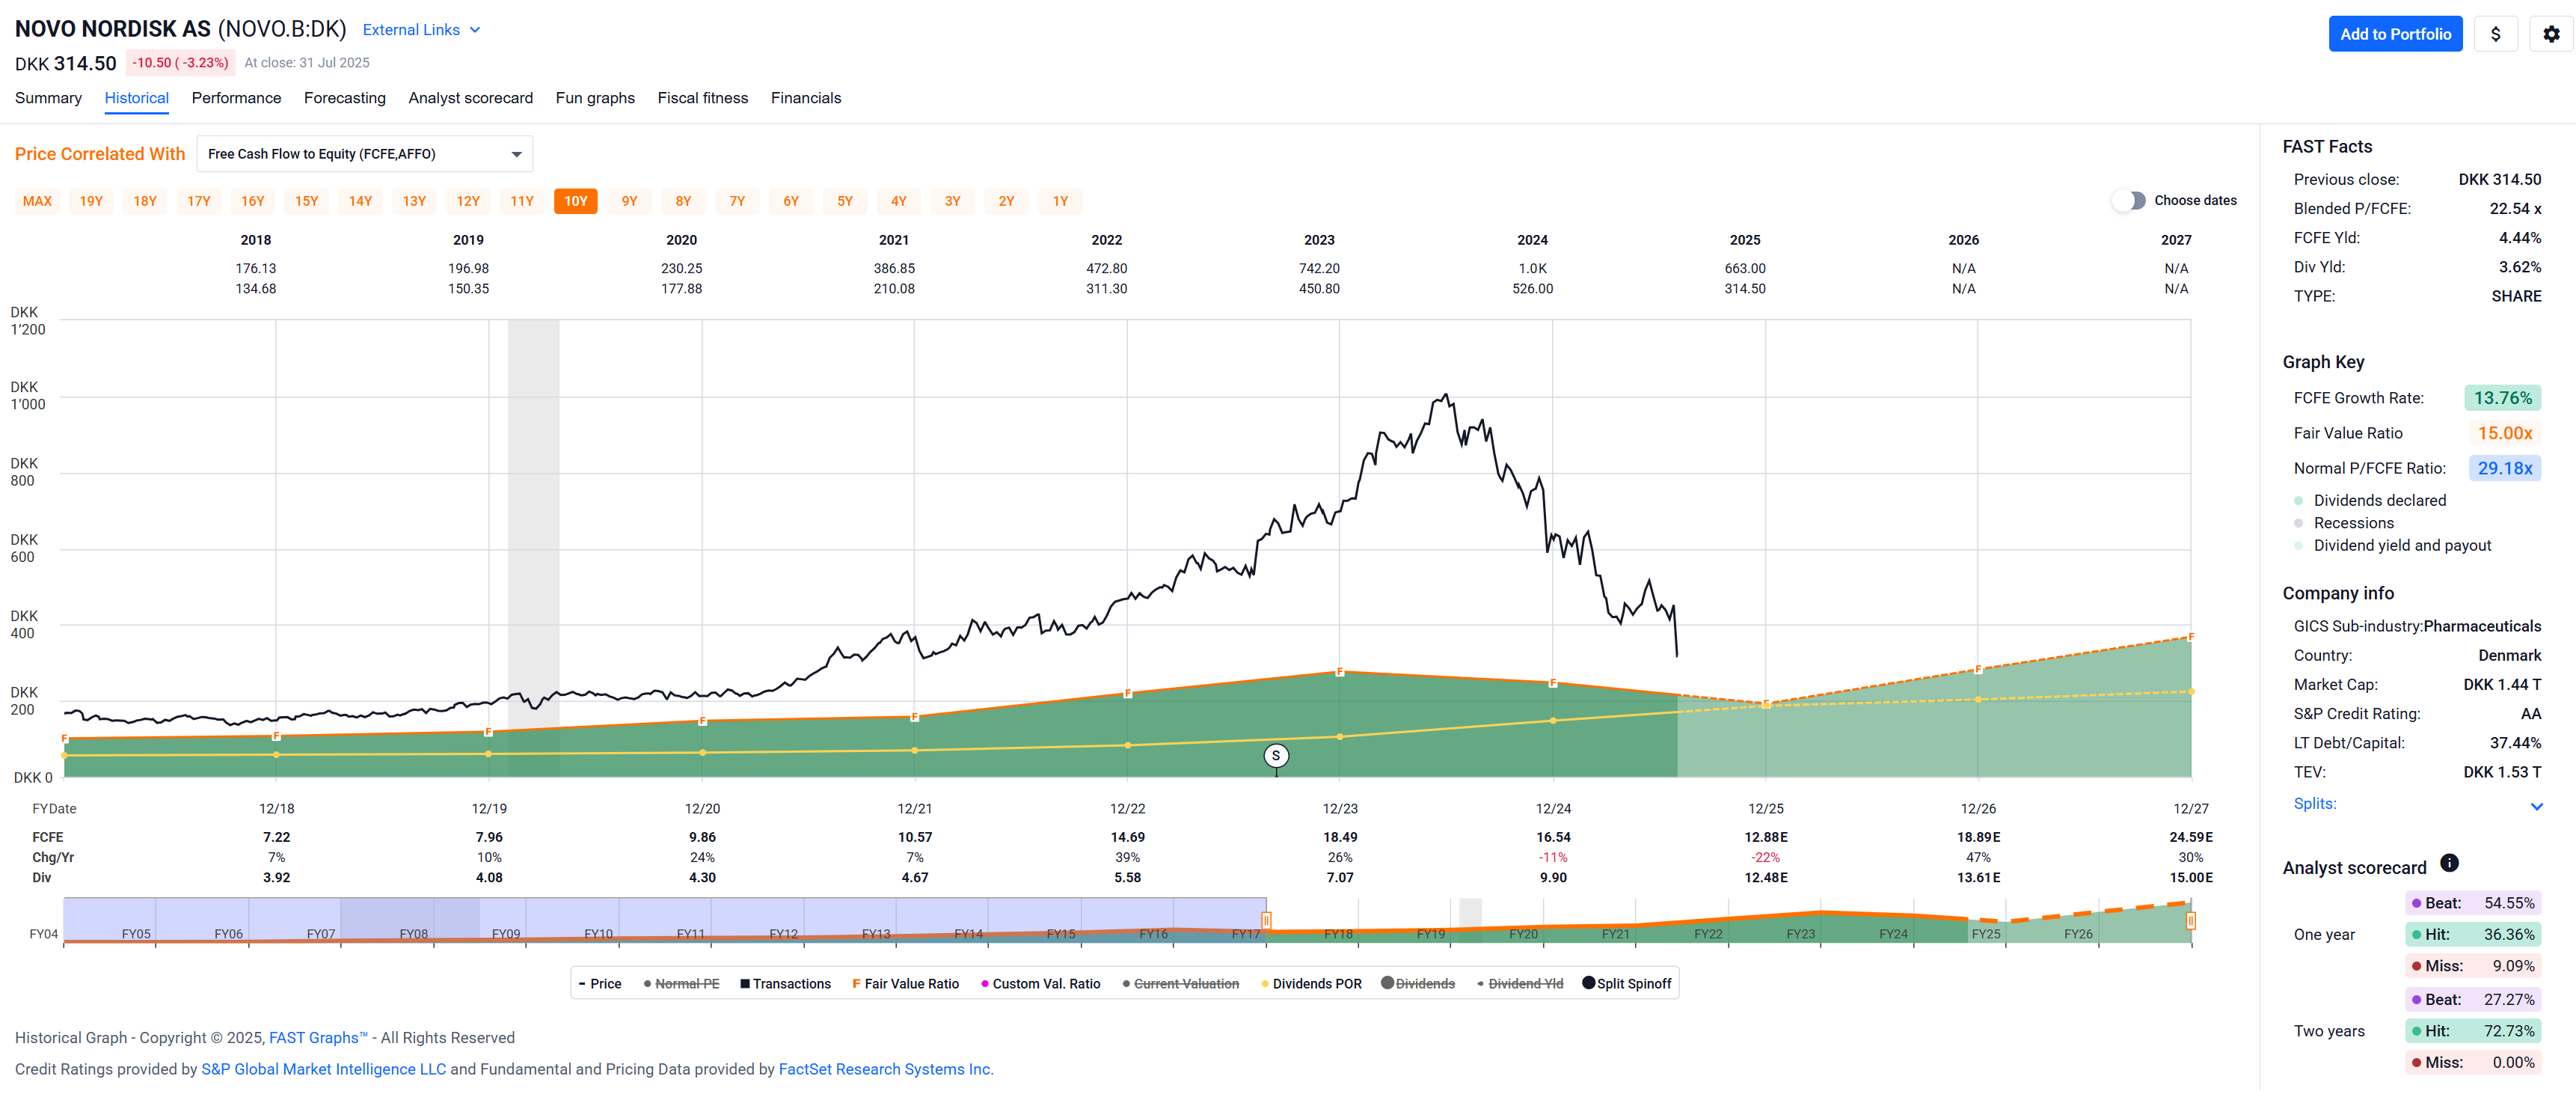This screenshot has height=1097, width=2576.
Task: Click the One year Beat 54.55% badge
Action: 2473,903
